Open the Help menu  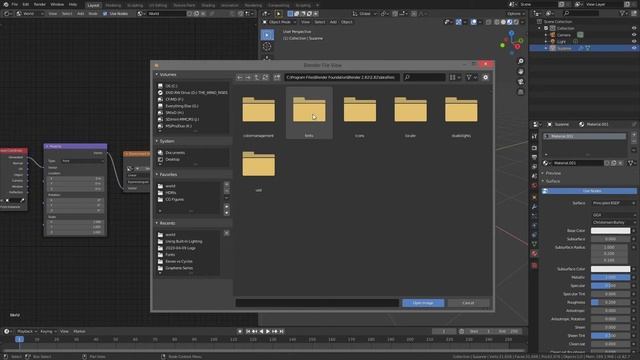(73, 4)
